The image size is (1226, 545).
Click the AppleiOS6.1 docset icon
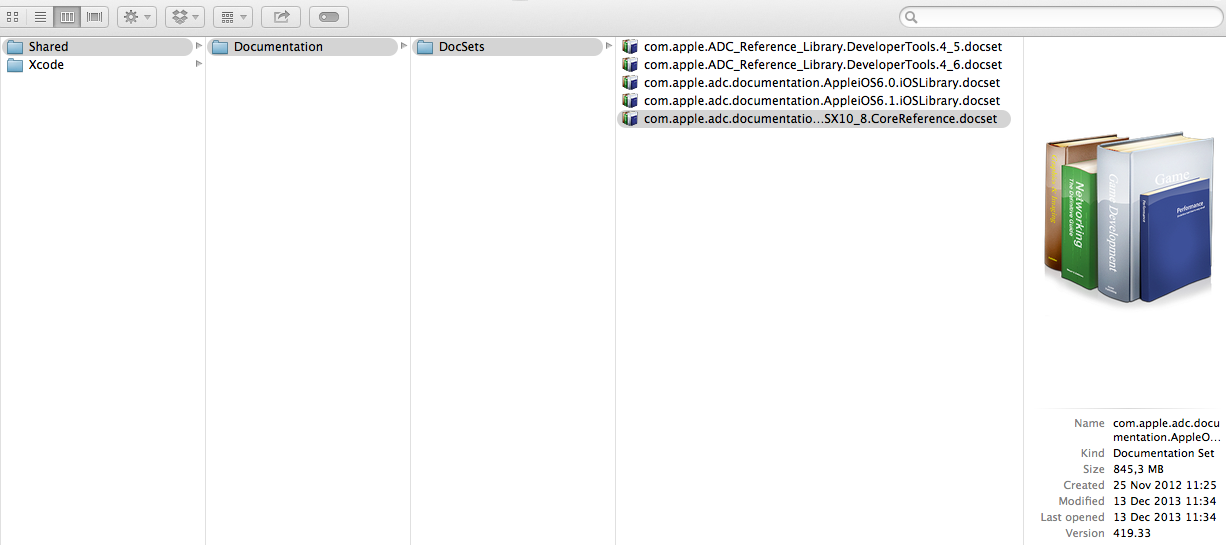click(630, 101)
